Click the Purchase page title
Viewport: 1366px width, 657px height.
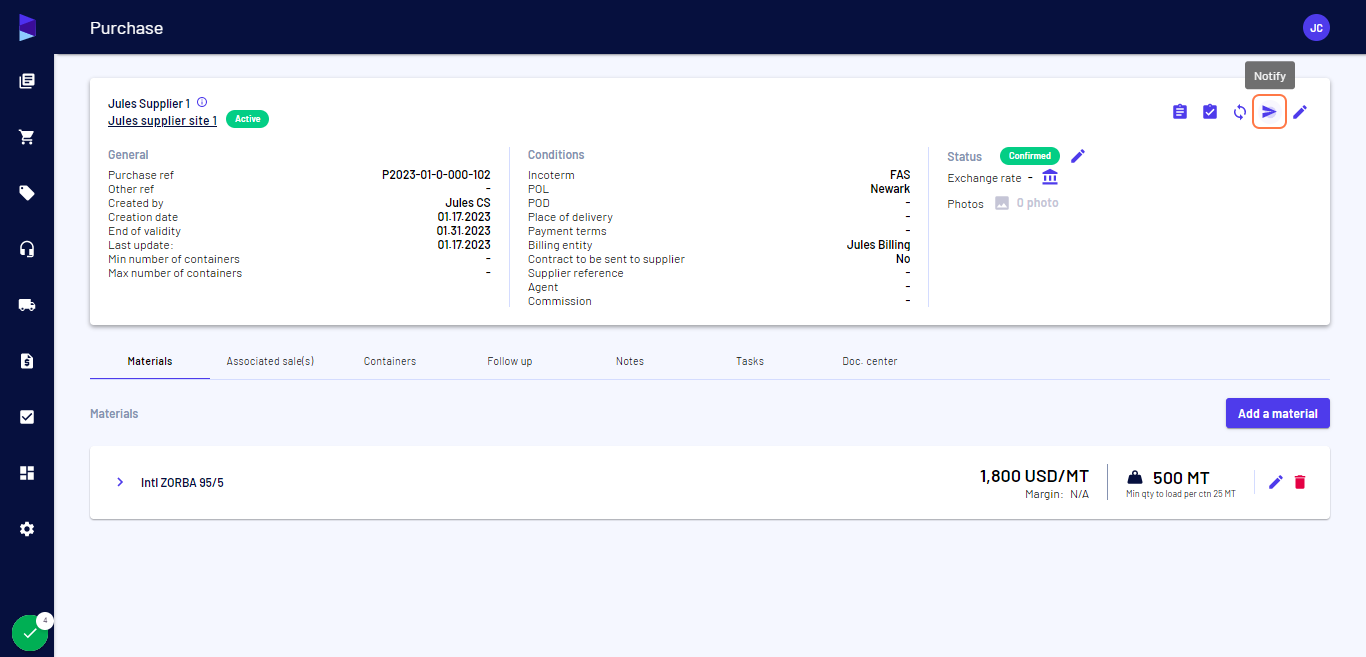(x=126, y=28)
